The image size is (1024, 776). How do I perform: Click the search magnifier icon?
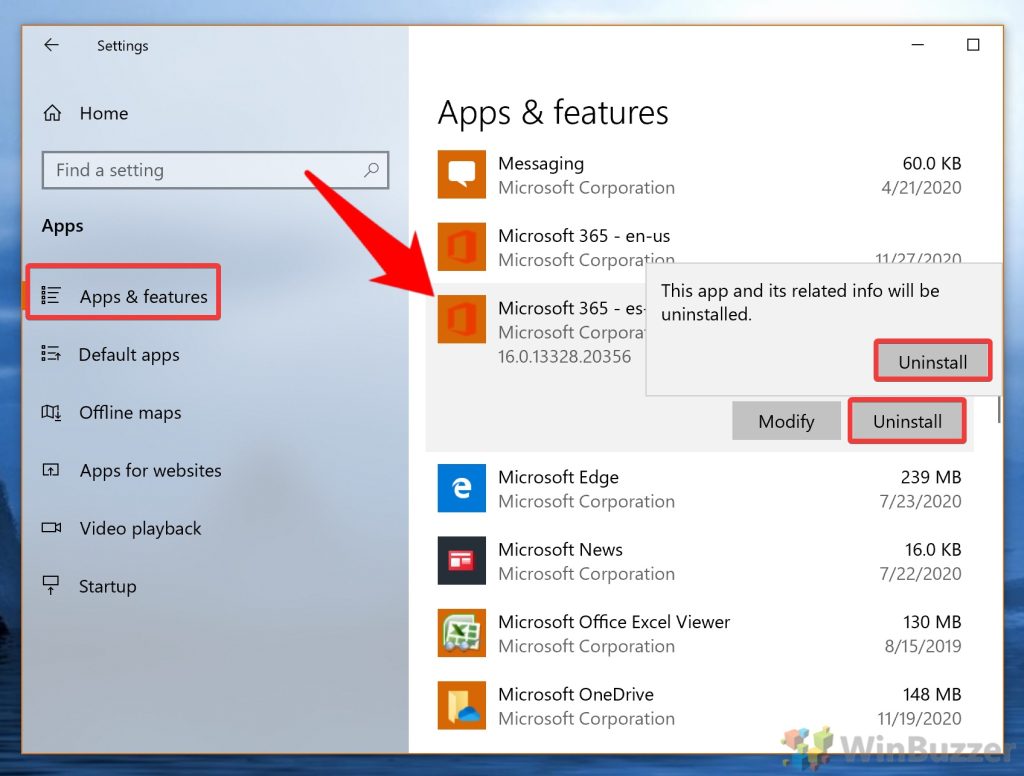(x=371, y=170)
